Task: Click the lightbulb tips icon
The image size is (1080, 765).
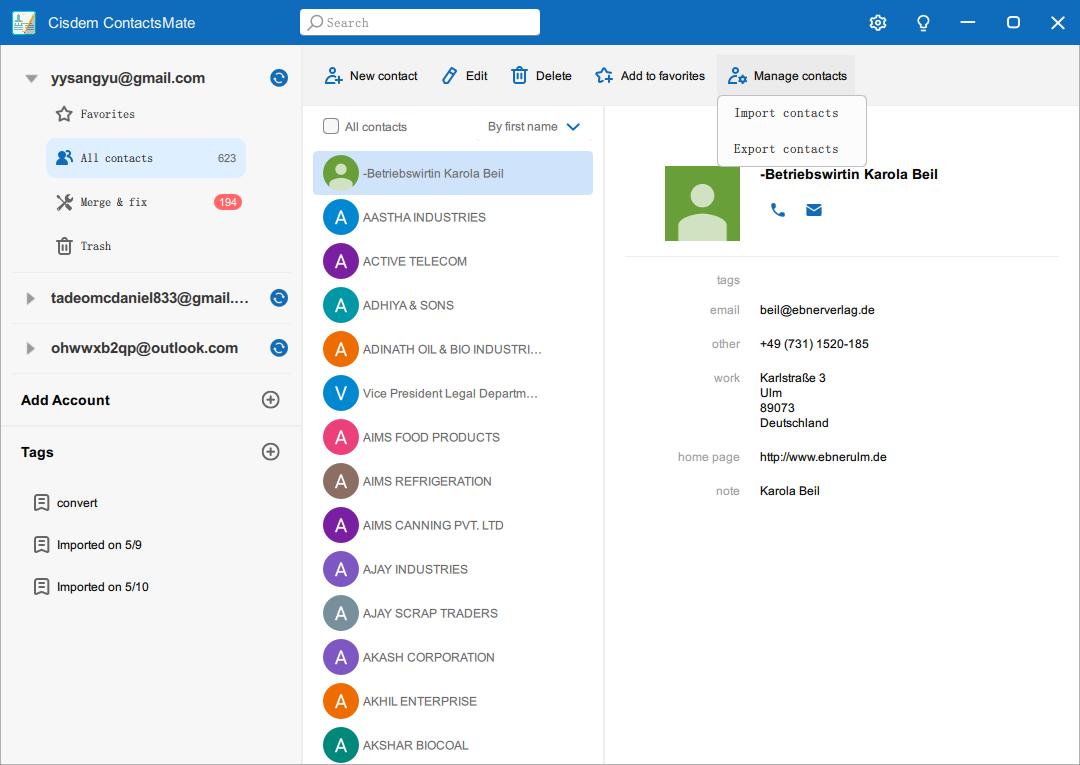Action: tap(923, 23)
